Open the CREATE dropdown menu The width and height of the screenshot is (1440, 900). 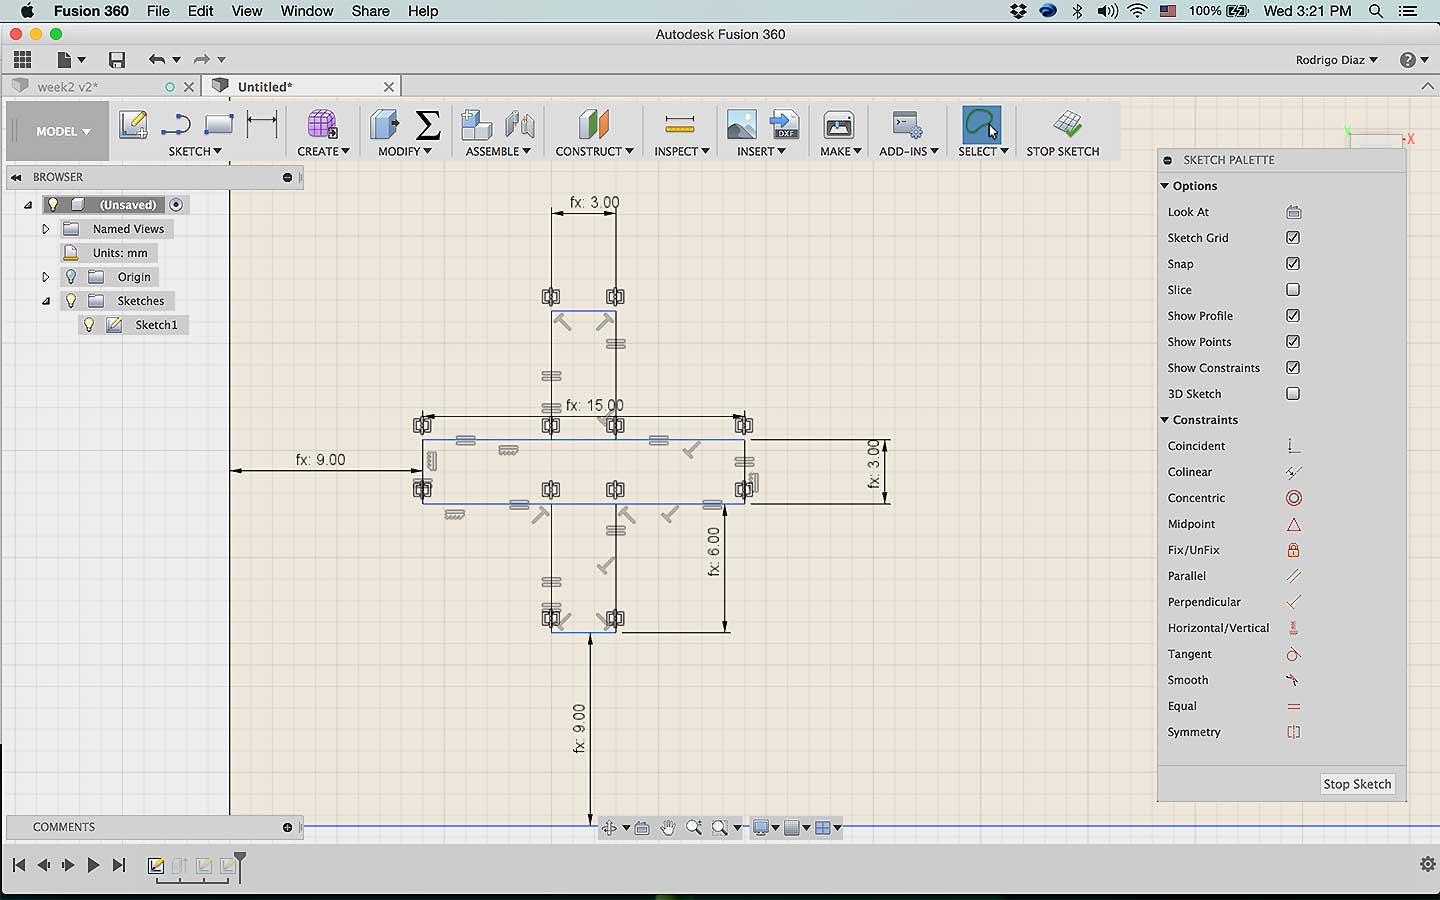(323, 151)
